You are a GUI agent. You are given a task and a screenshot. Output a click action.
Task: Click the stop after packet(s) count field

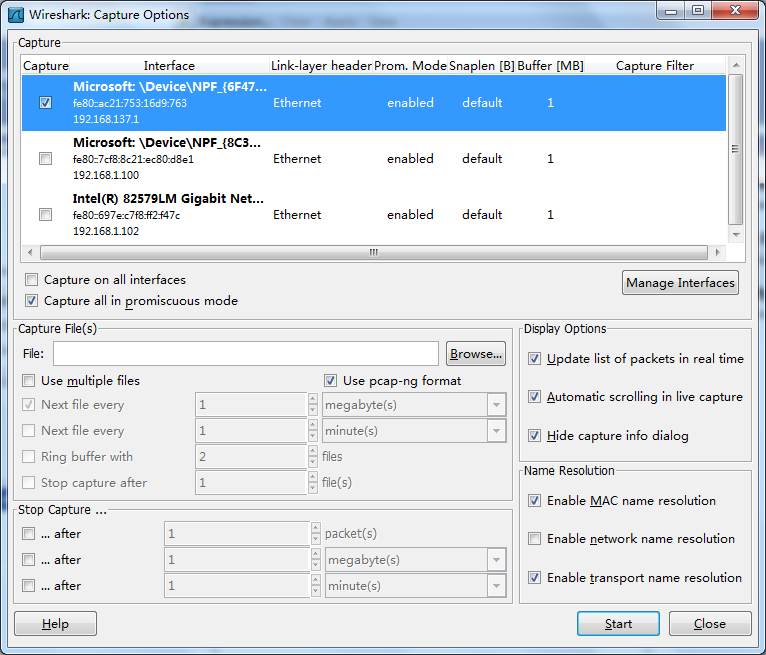[237, 533]
